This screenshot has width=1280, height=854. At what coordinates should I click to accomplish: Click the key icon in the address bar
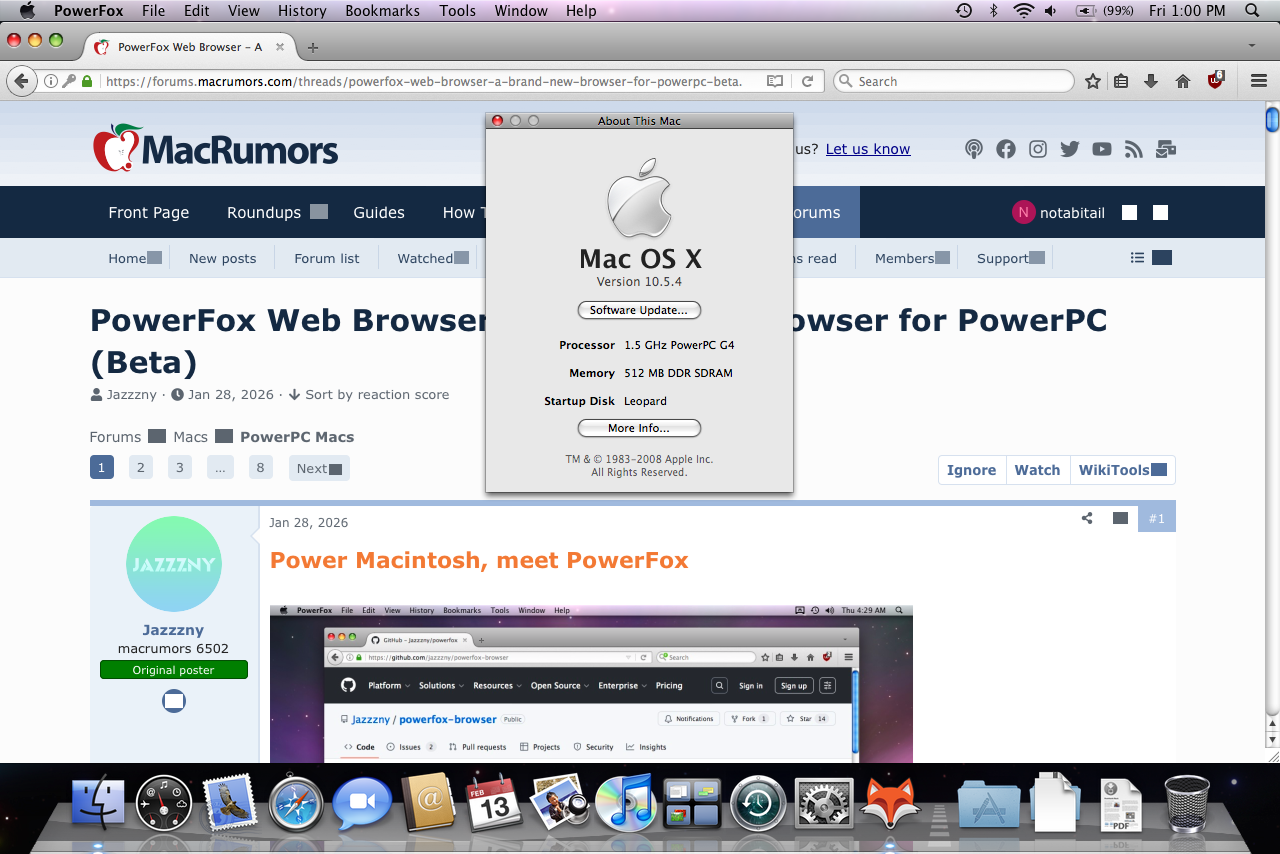[x=69, y=81]
